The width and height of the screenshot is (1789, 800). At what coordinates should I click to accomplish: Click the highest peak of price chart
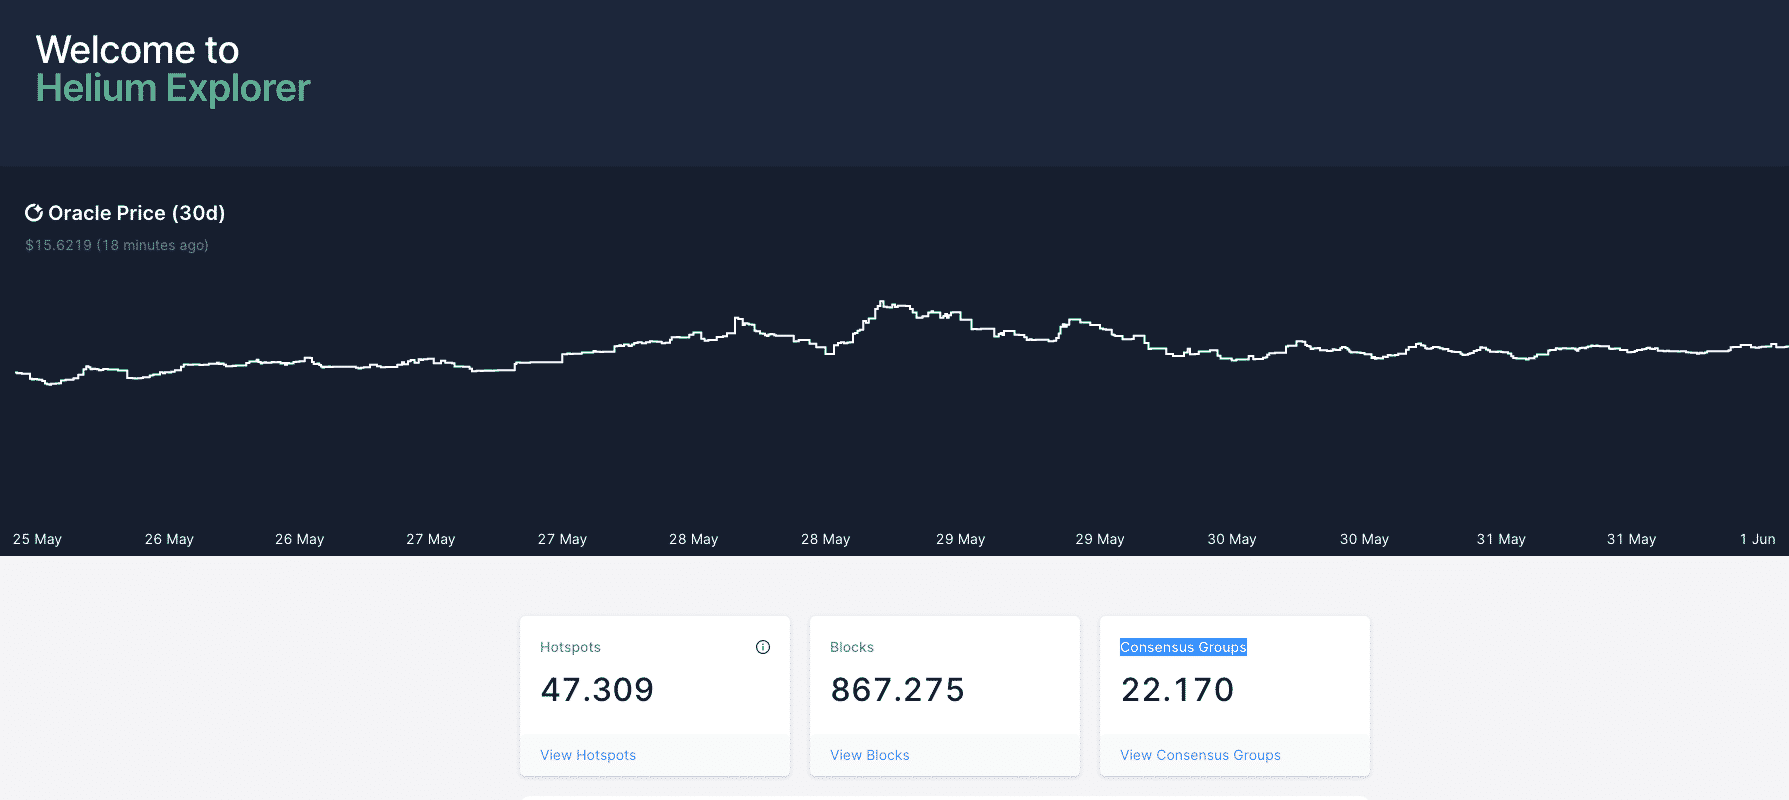[x=881, y=302]
